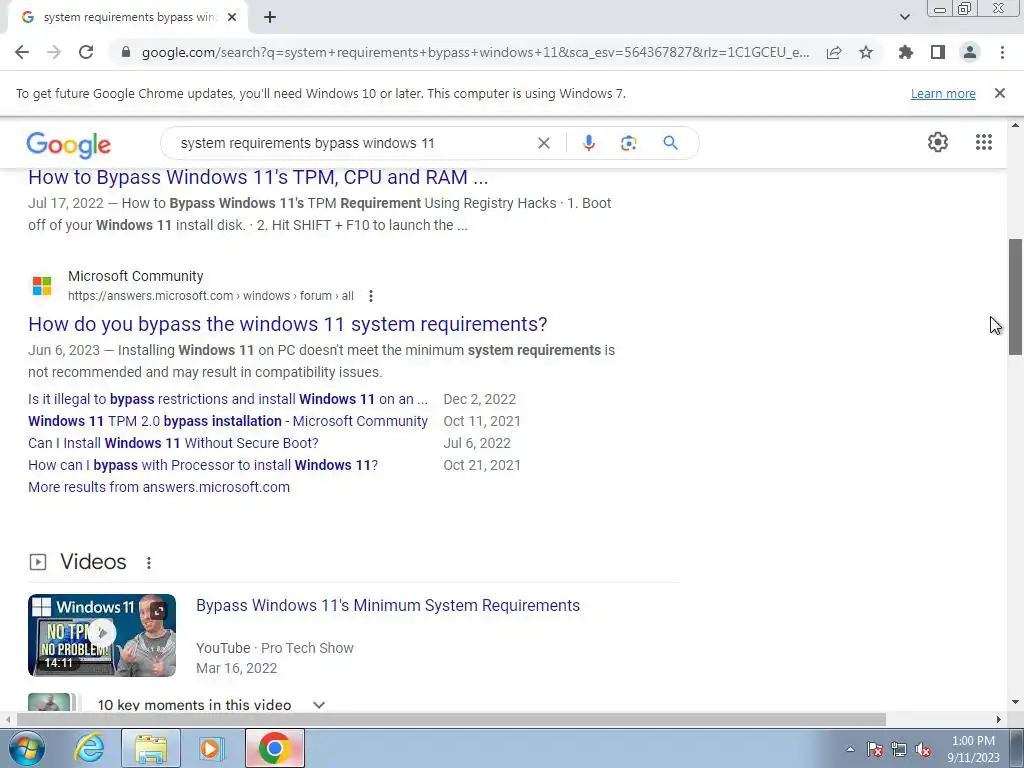Open How can I bypass with Processor link
Image resolution: width=1024 pixels, height=768 pixels.
coord(203,465)
